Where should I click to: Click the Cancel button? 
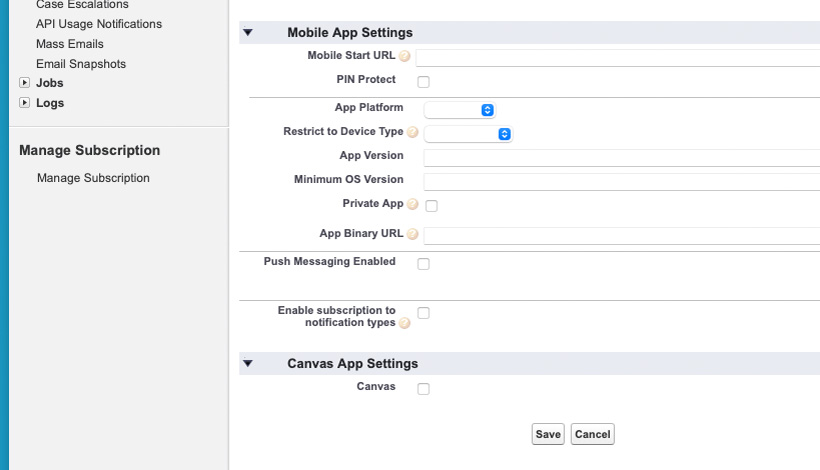pos(593,434)
